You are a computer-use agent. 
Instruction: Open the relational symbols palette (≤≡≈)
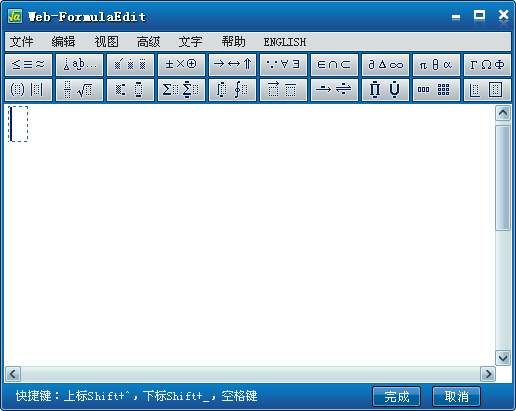click(29, 64)
